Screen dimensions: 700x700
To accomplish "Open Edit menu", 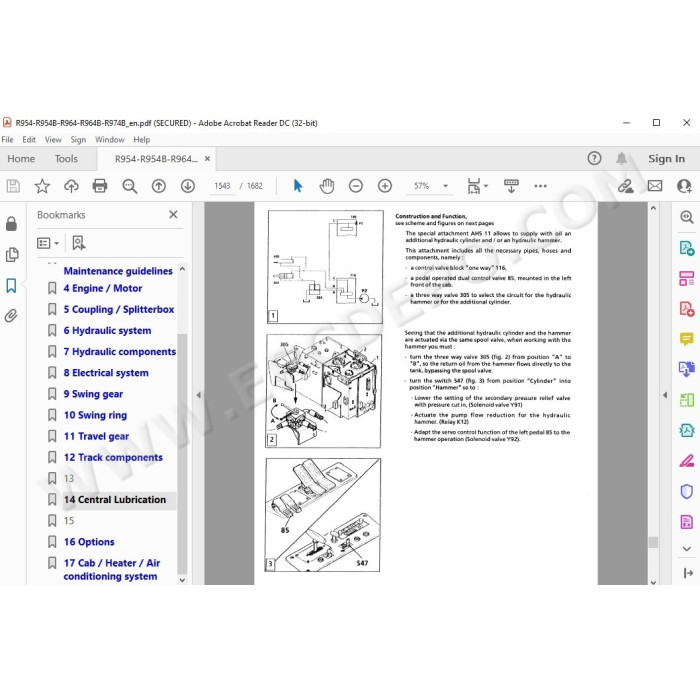I will [29, 140].
